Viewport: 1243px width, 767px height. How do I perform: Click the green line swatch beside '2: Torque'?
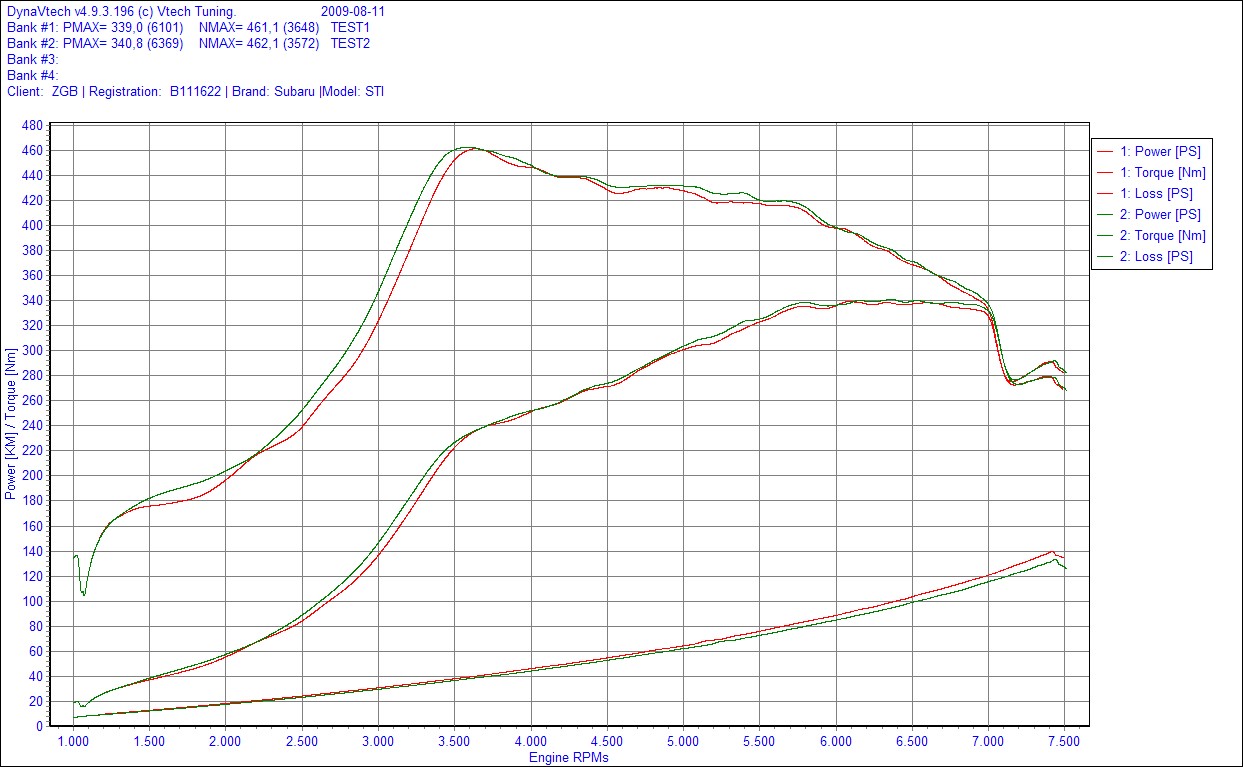click(1105, 236)
